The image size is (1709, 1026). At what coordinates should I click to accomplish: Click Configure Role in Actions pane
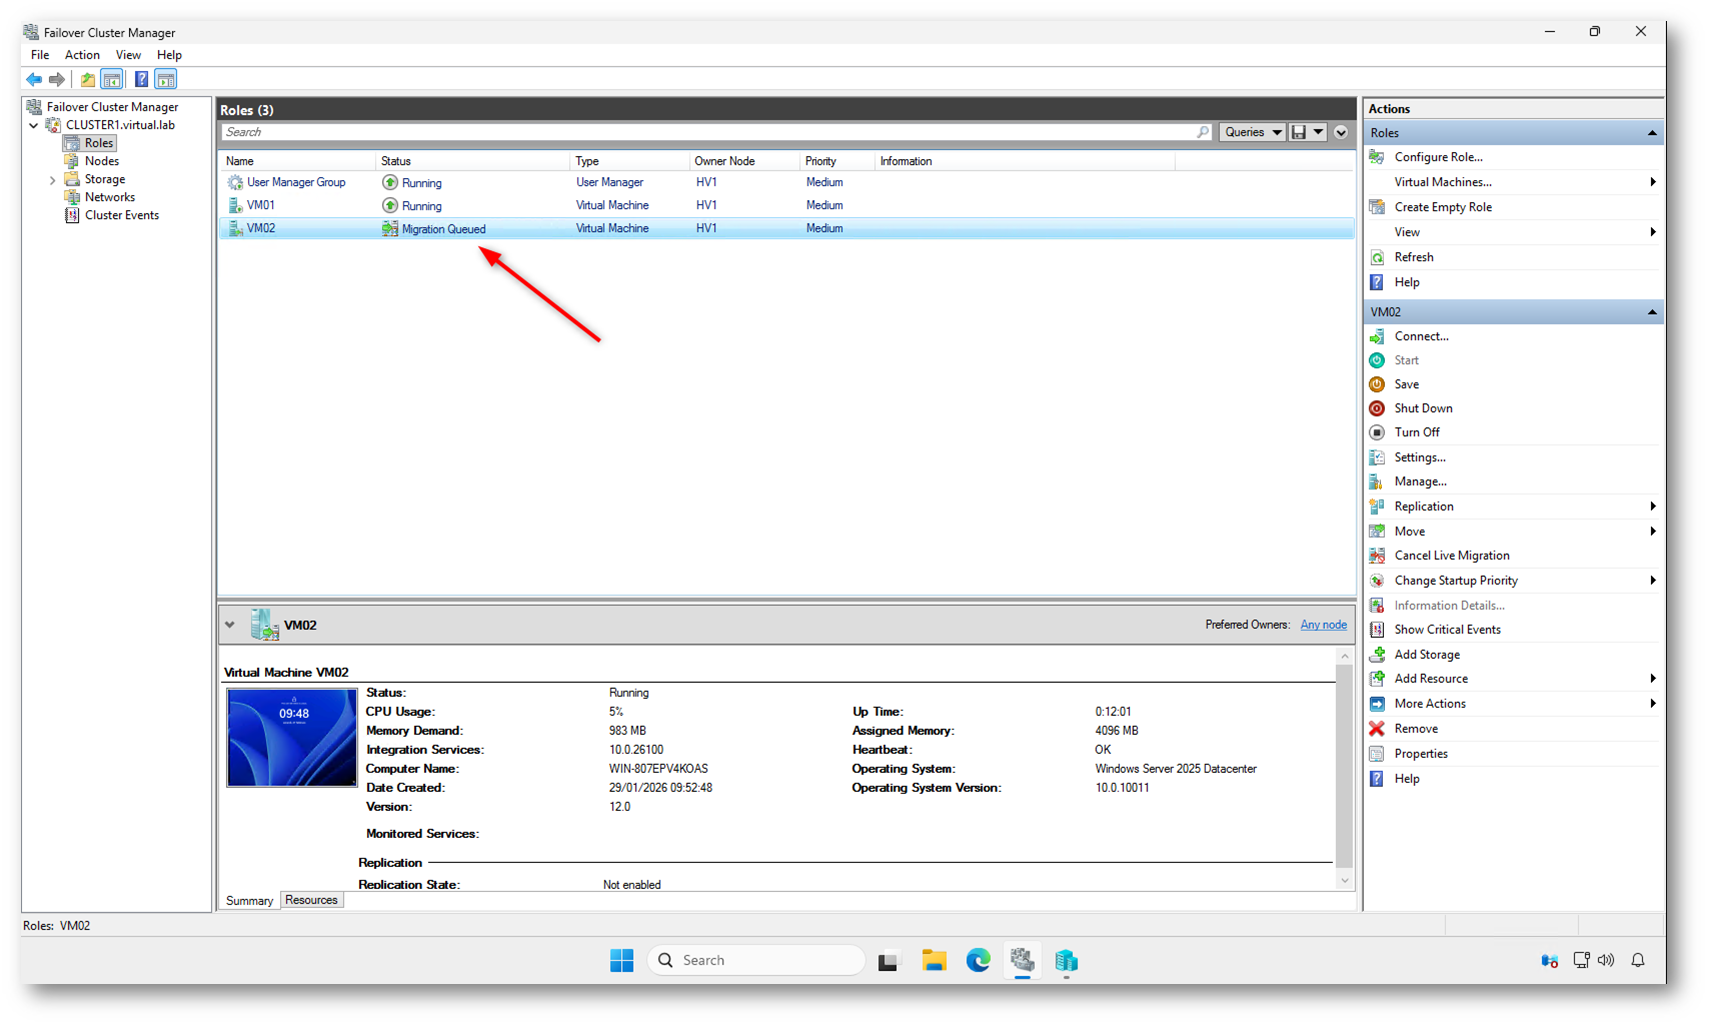coord(1438,157)
